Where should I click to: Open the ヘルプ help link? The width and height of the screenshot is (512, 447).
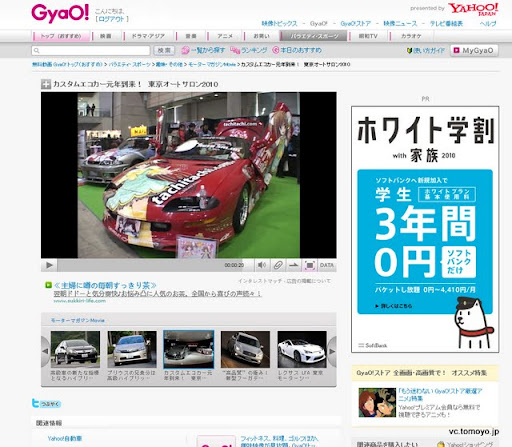488,24
